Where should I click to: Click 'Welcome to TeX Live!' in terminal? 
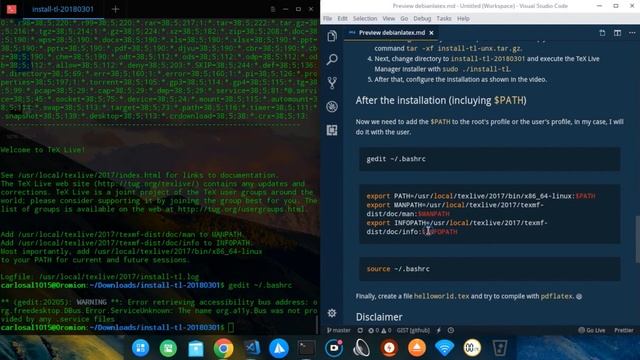[x=43, y=150]
